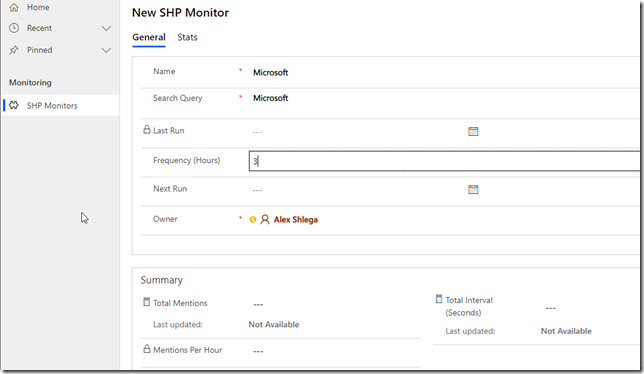Image resolution: width=644 pixels, height=374 pixels.
Task: Click the Next Run date value
Action: coord(257,190)
